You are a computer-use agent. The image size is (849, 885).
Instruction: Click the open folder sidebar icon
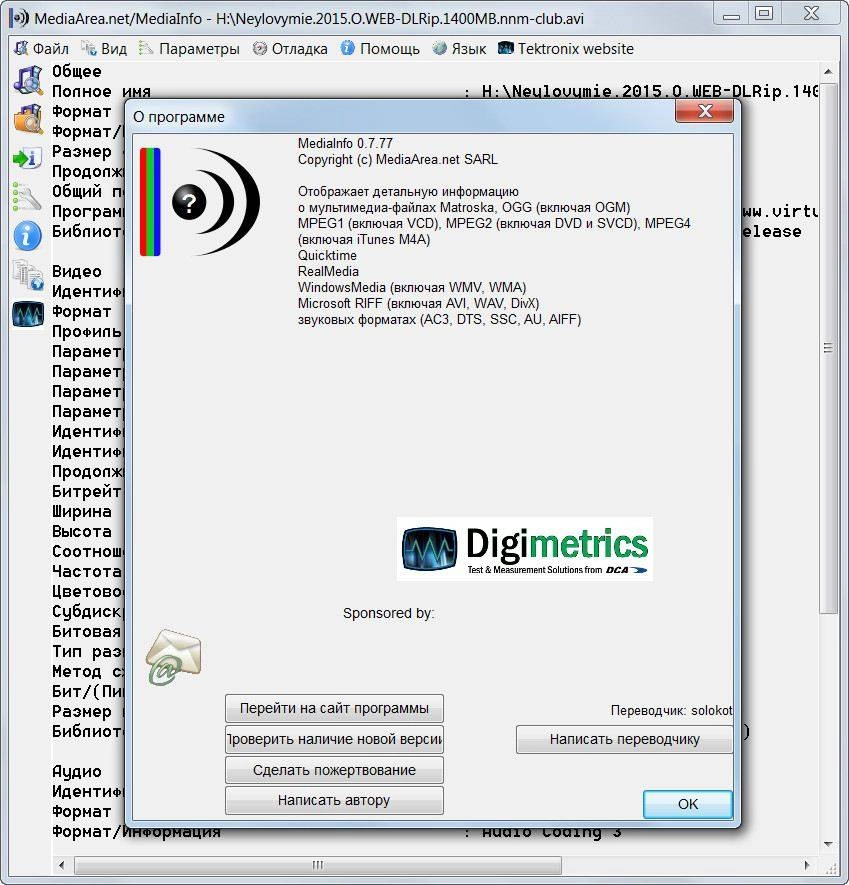tap(28, 119)
